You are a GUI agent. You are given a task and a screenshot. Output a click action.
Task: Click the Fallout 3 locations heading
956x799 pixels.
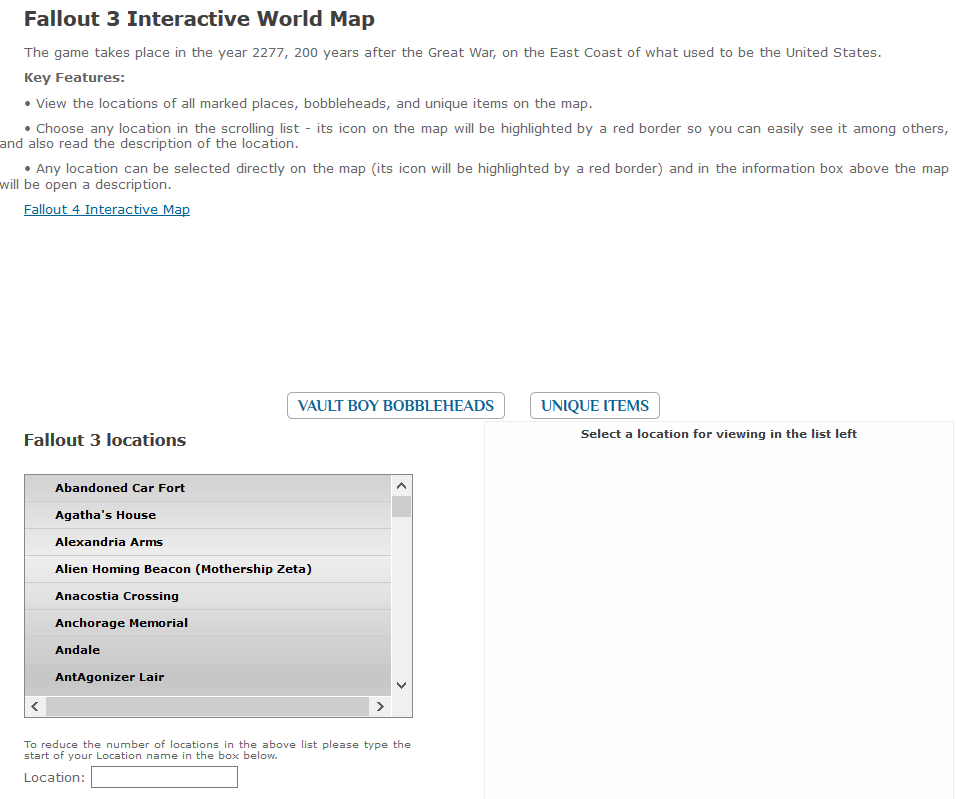105,440
